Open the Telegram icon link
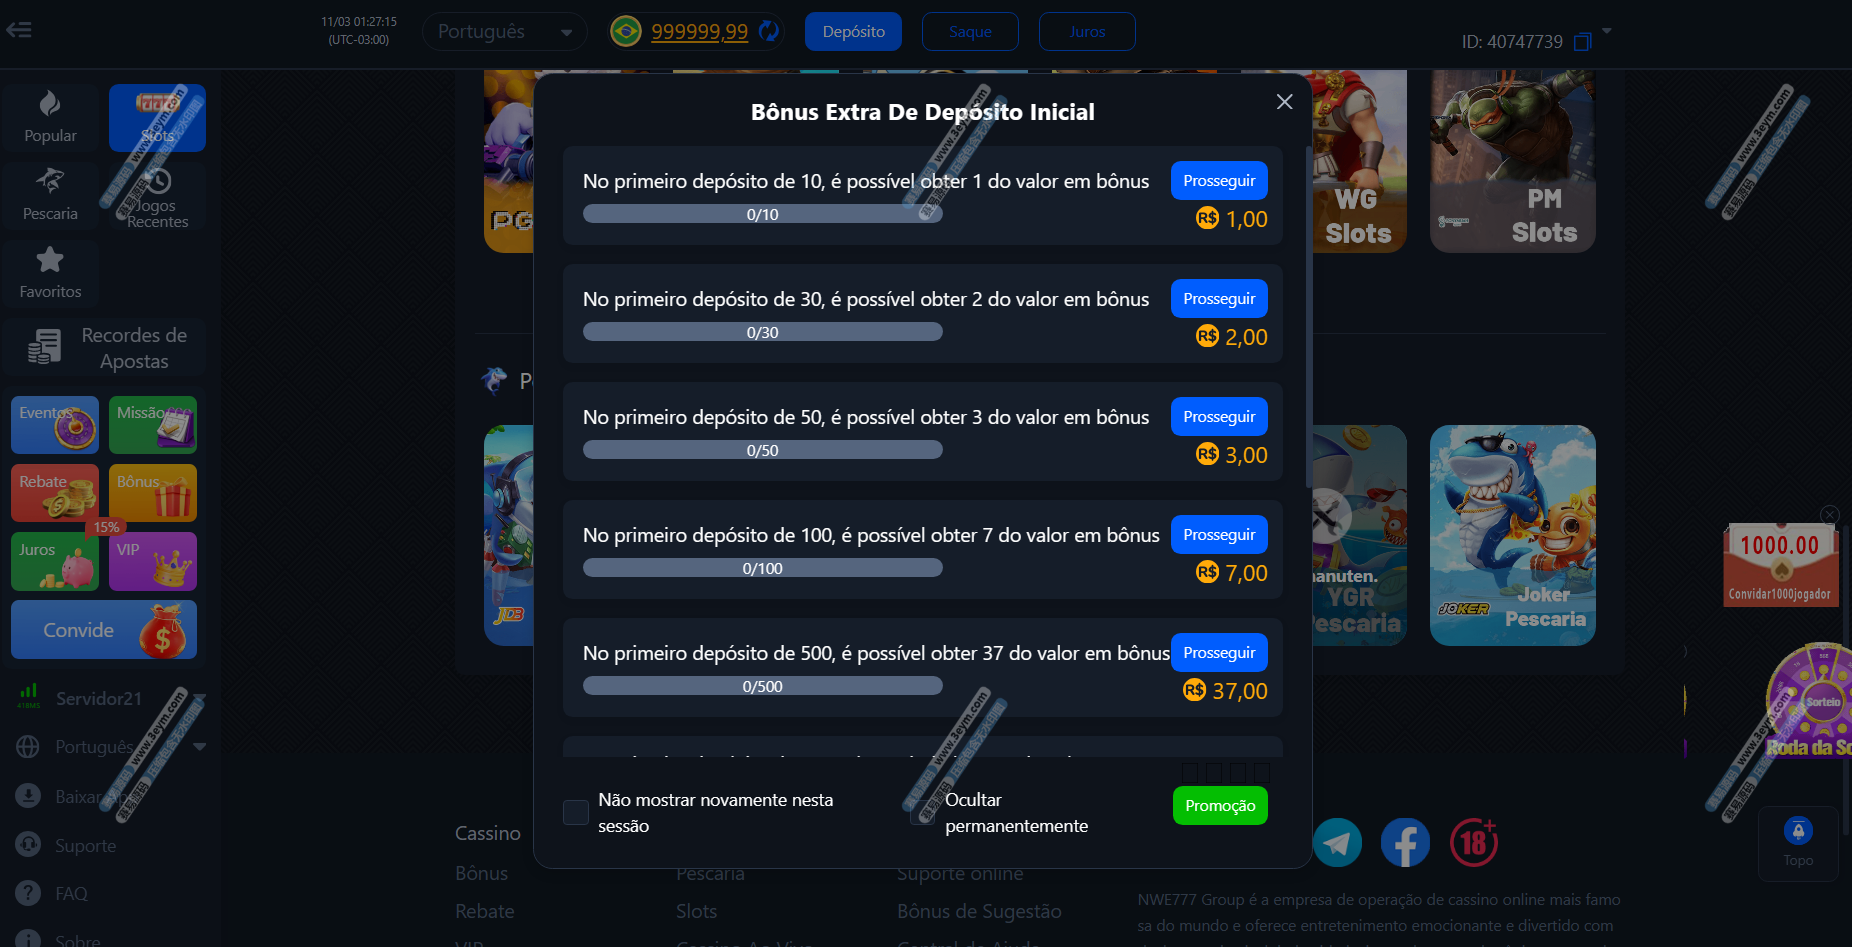This screenshot has height=947, width=1852. pyautogui.click(x=1337, y=843)
